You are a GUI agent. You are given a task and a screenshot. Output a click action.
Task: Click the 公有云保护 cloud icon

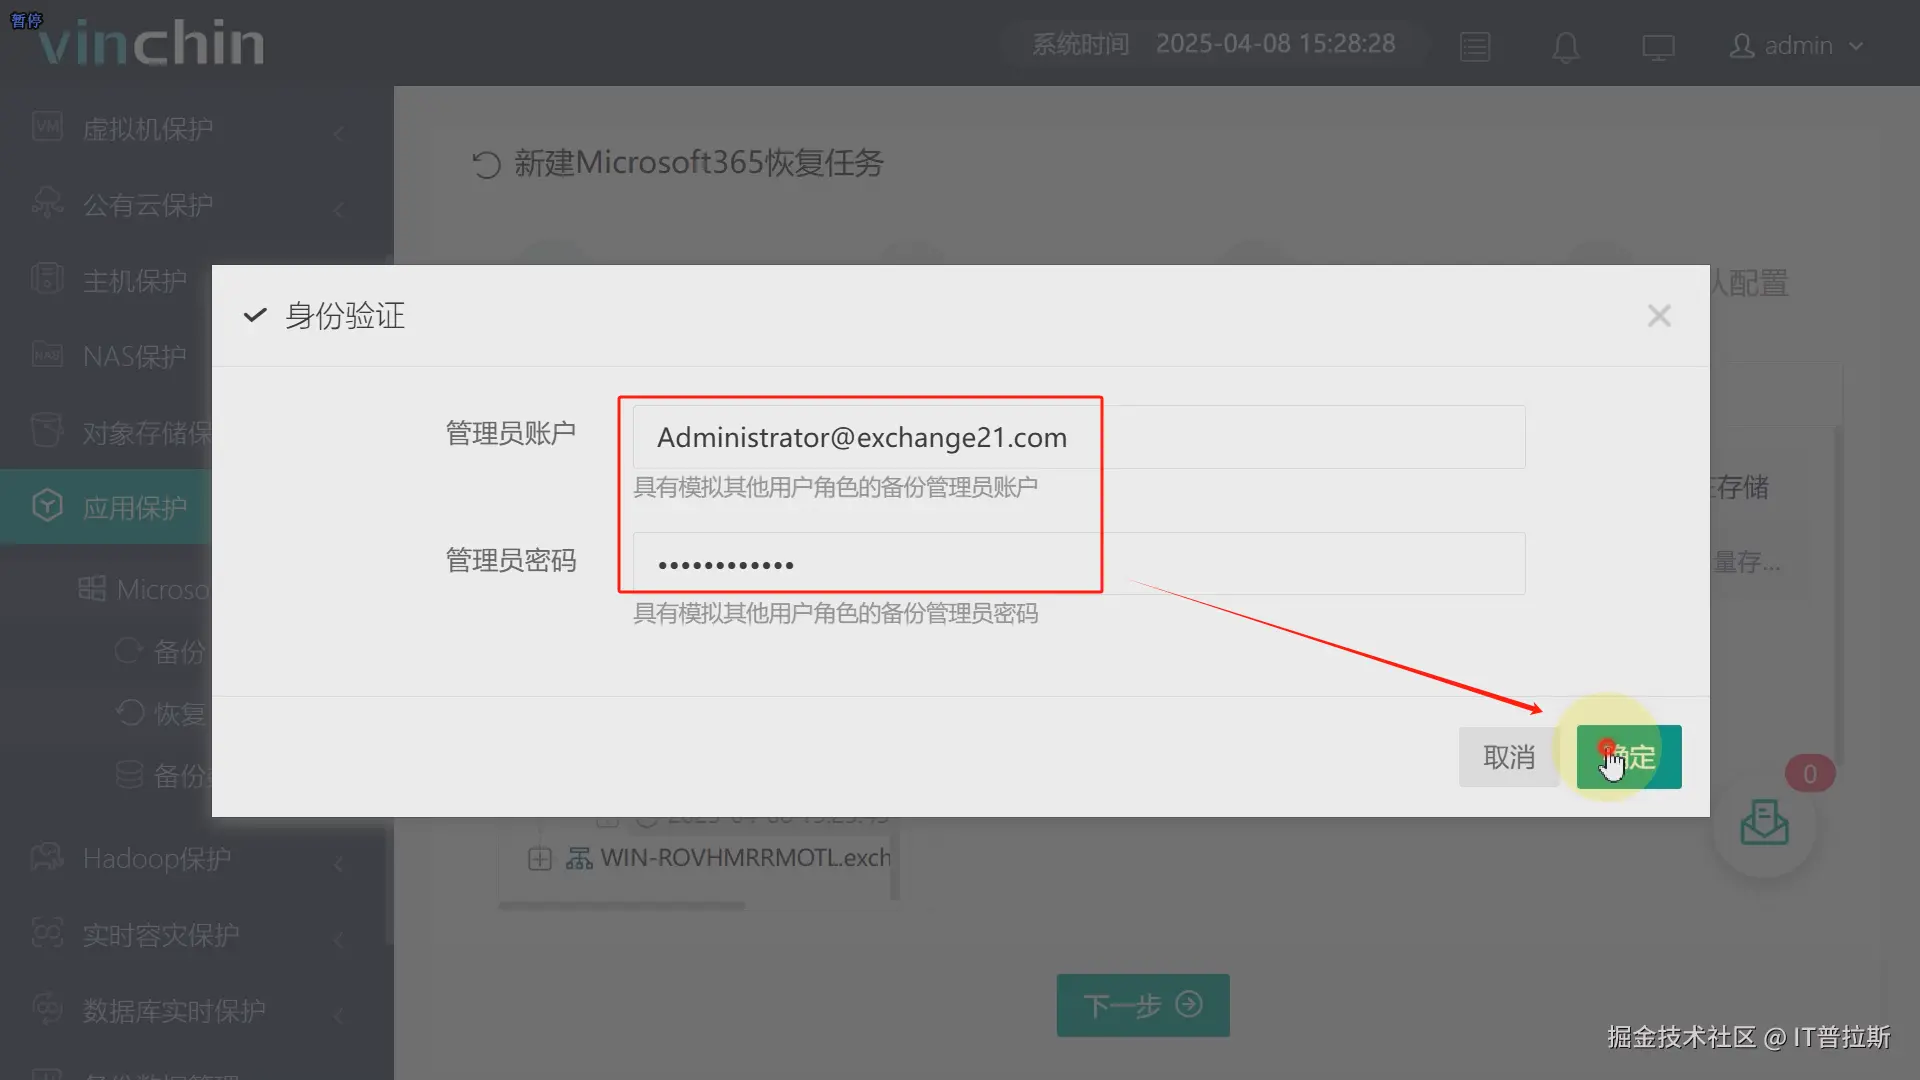tap(47, 203)
